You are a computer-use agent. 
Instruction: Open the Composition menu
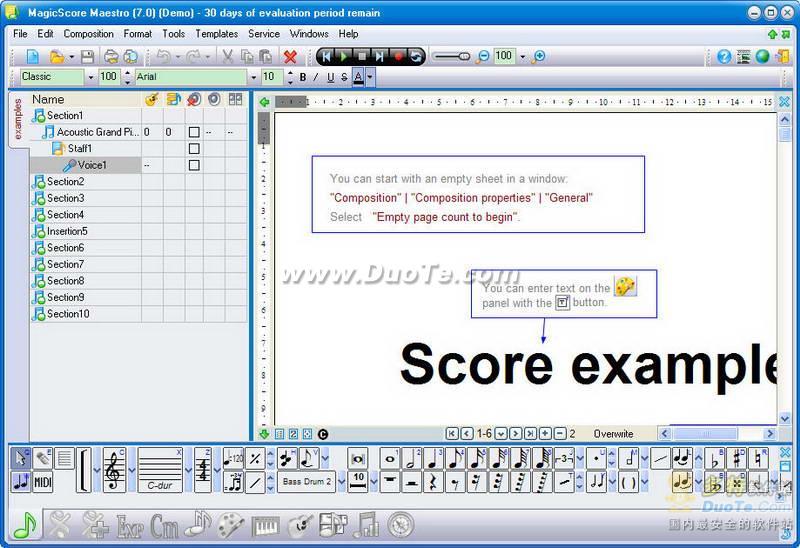88,34
